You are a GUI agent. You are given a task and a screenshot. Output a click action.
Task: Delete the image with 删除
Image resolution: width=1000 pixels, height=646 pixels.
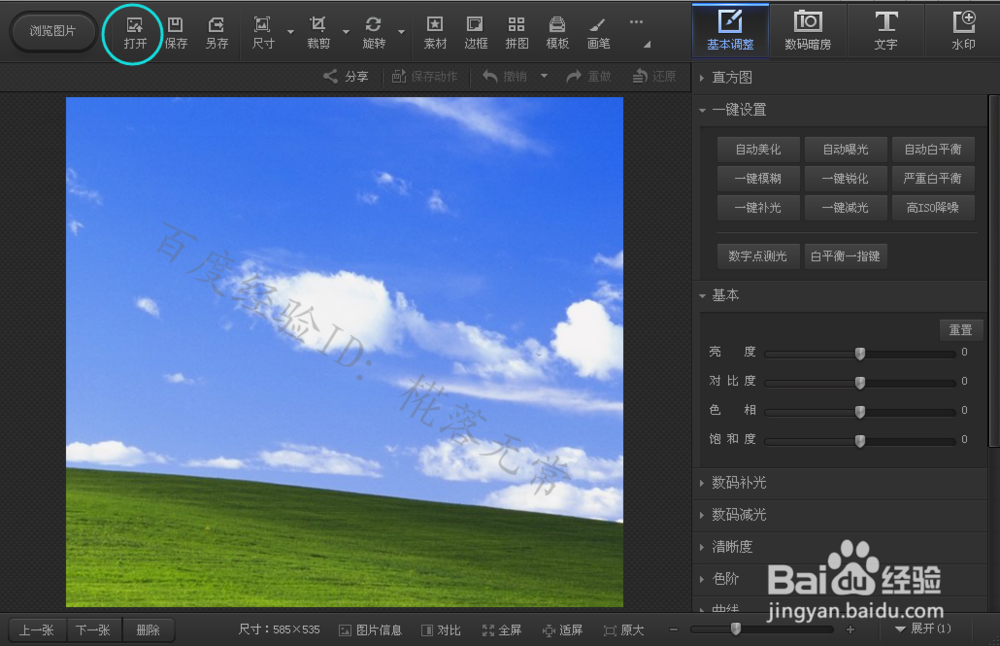click(148, 630)
